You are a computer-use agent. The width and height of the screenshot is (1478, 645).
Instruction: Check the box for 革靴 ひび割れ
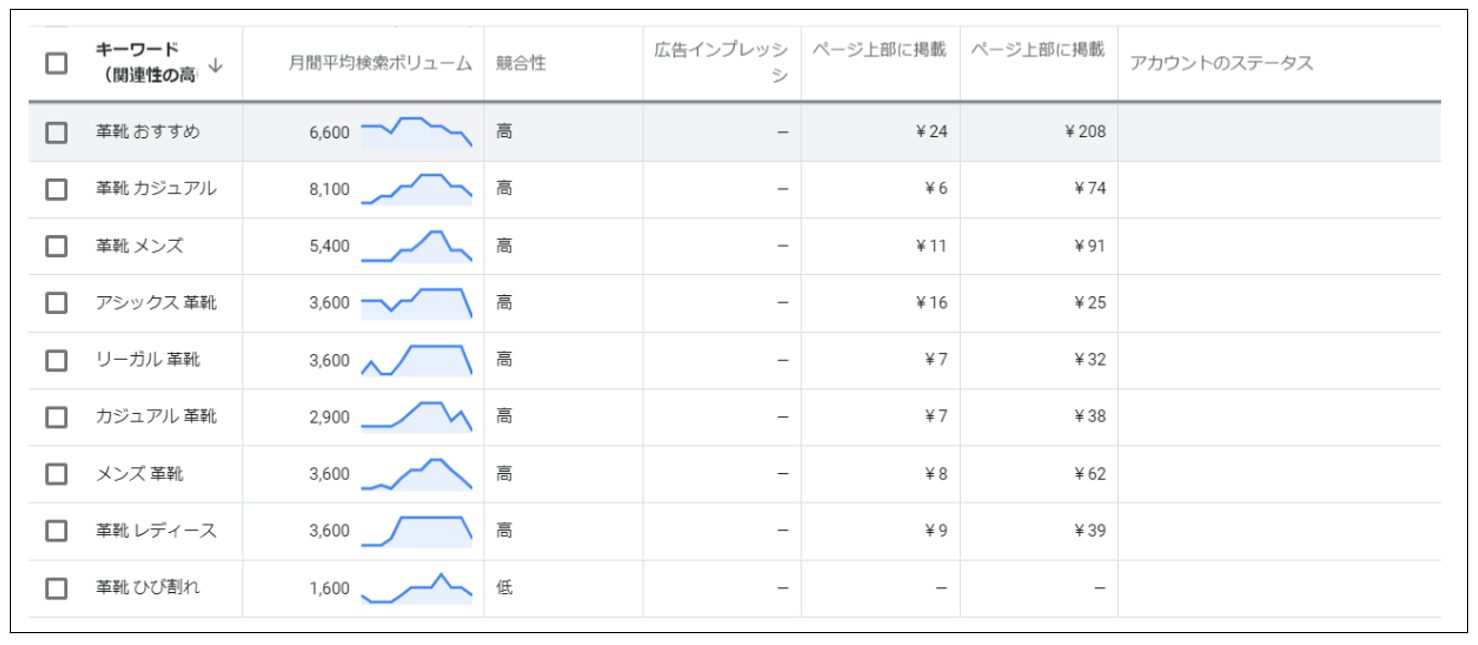(x=57, y=588)
